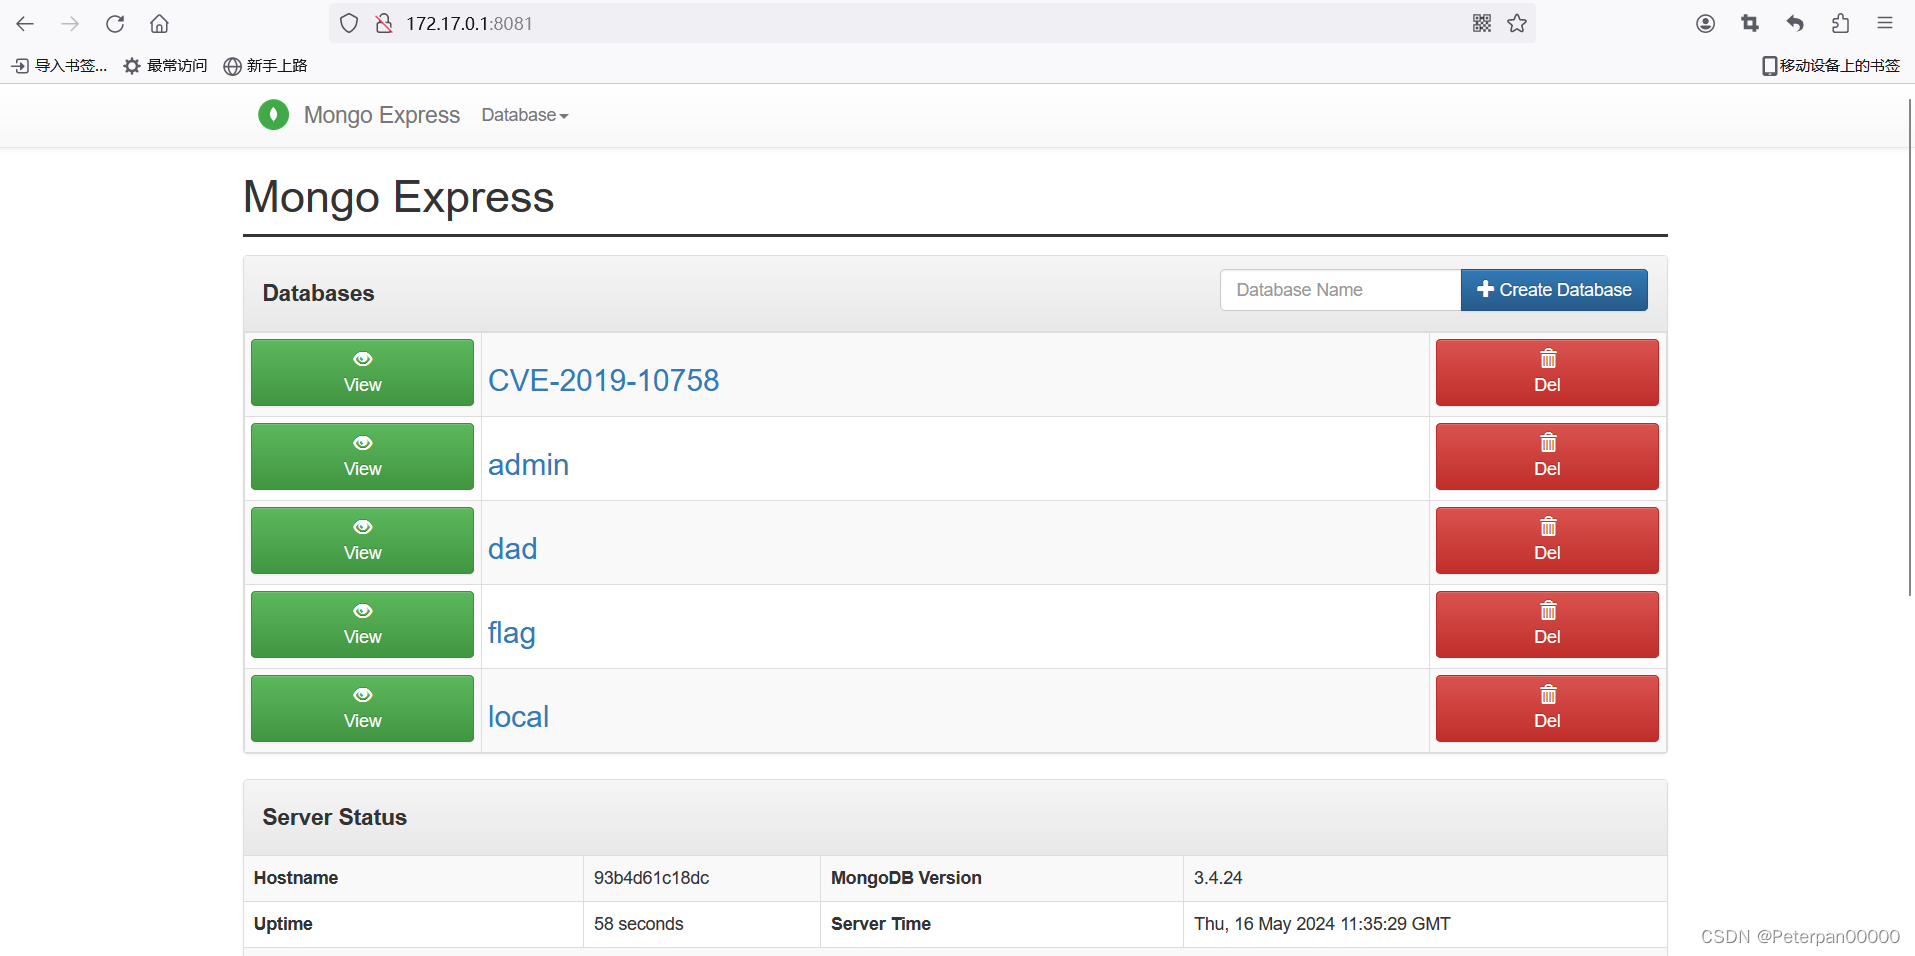The width and height of the screenshot is (1915, 956).
Task: Expand the Database dropdown menu
Action: (525, 115)
